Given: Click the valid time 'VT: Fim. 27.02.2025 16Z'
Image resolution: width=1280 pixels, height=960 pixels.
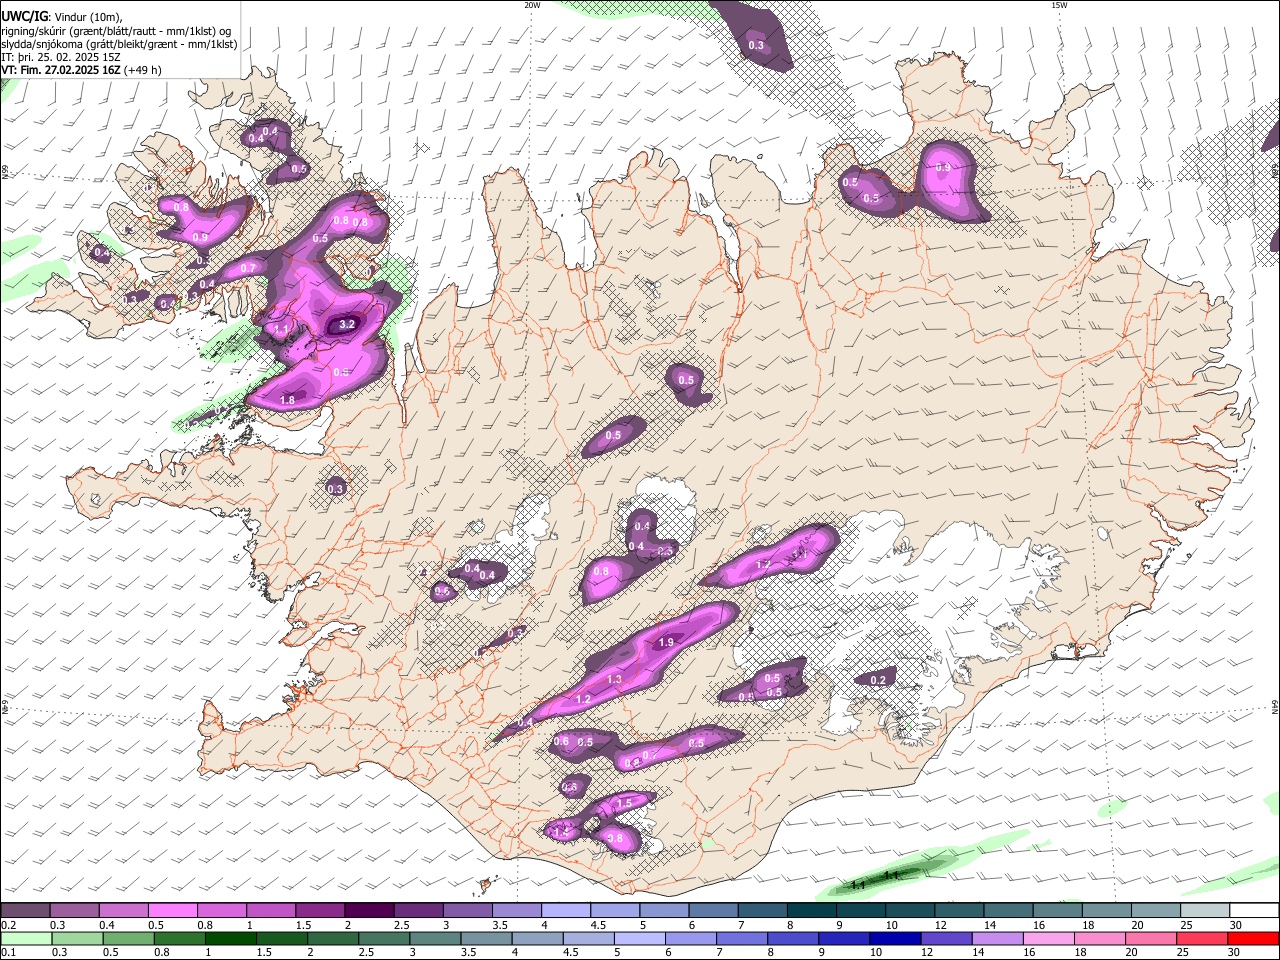Looking at the screenshot, I should click(x=61, y=70).
